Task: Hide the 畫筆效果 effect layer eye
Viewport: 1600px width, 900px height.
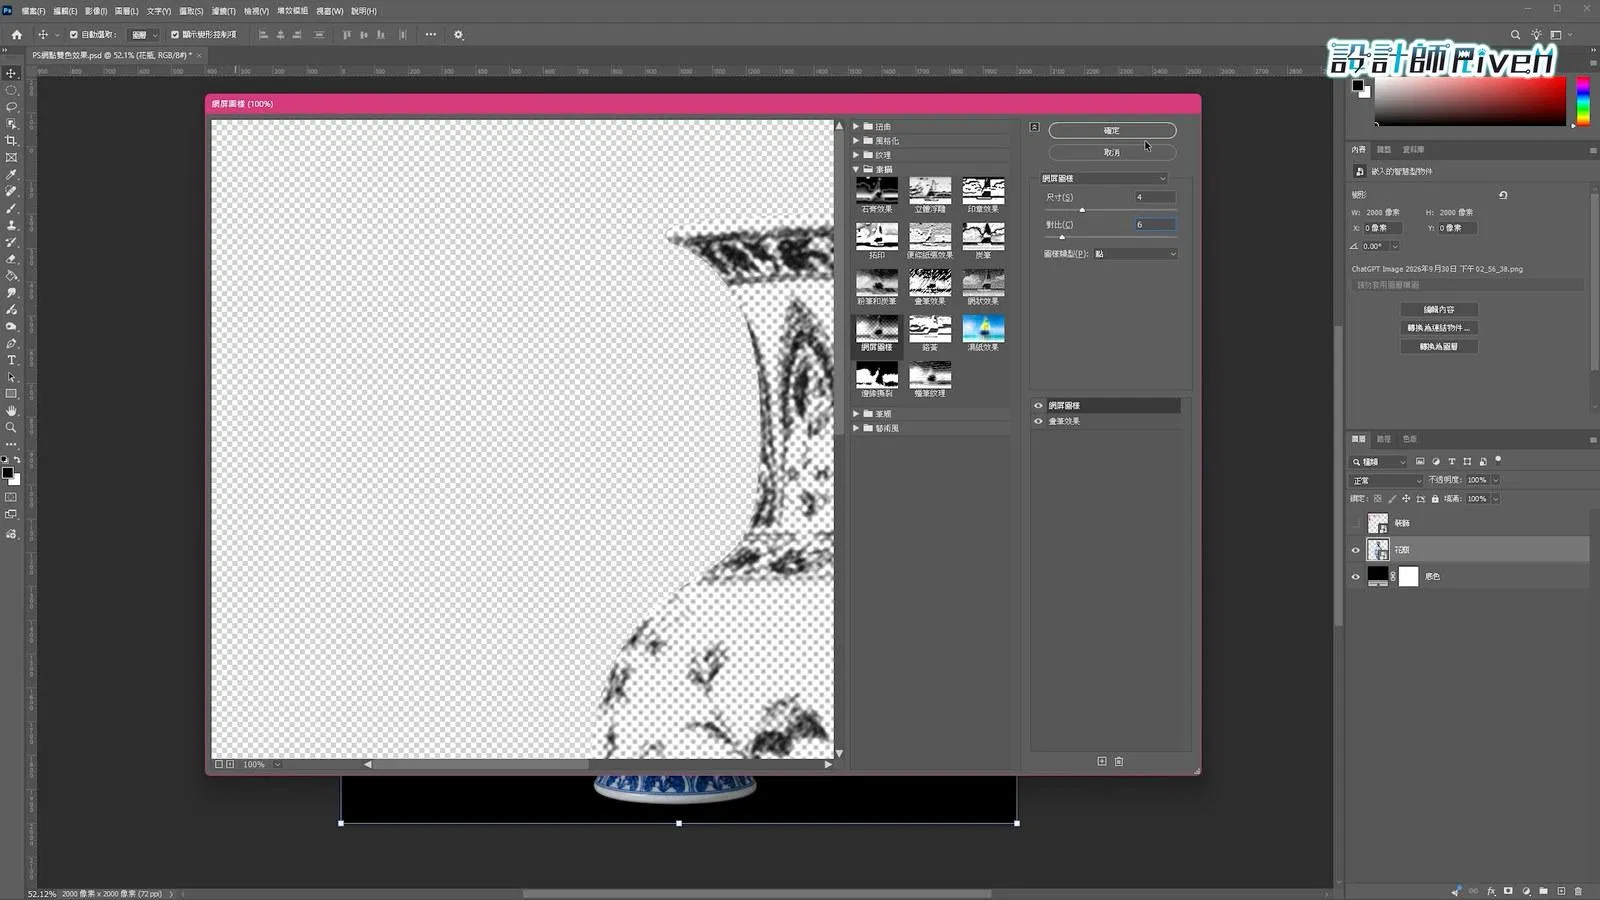Action: point(1038,421)
